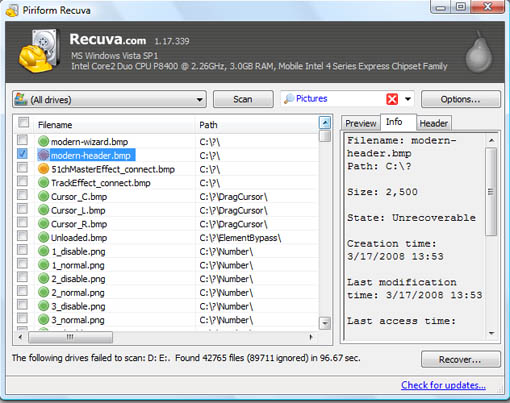The height and width of the screenshot is (403, 510).
Task: Open the Options... button
Action: tap(461, 99)
